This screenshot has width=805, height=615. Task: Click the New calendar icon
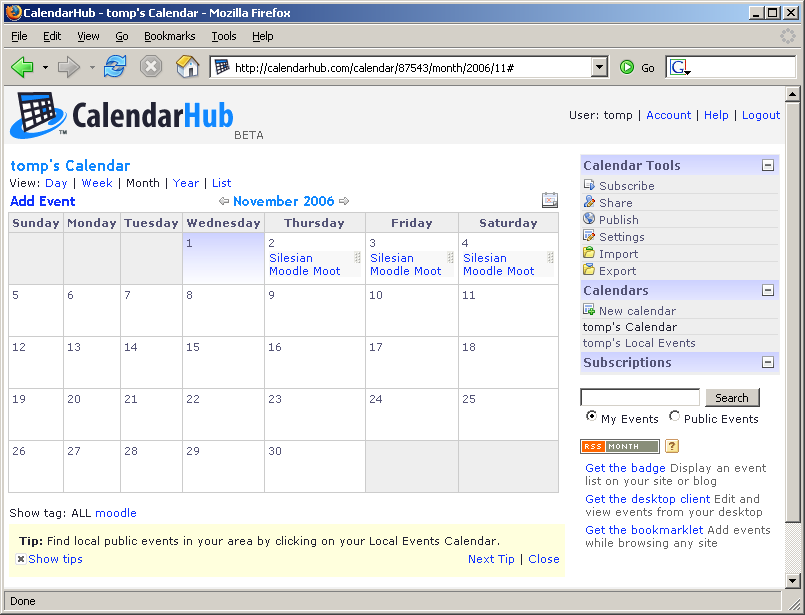(589, 310)
